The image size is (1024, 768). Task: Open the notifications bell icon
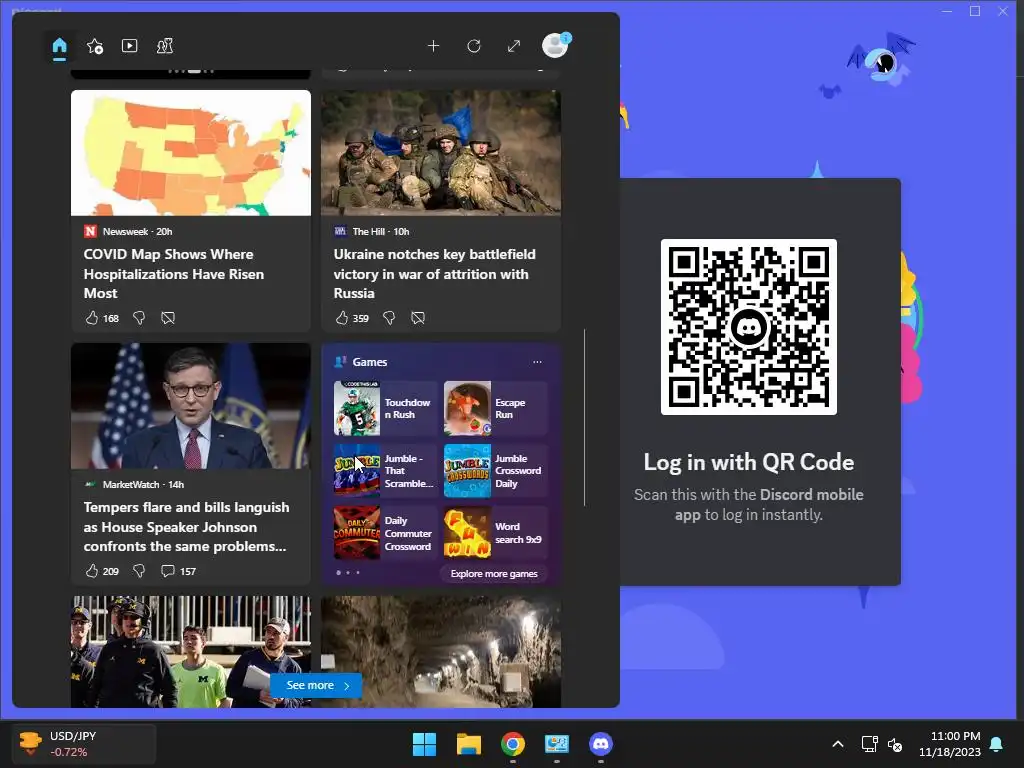(997, 744)
